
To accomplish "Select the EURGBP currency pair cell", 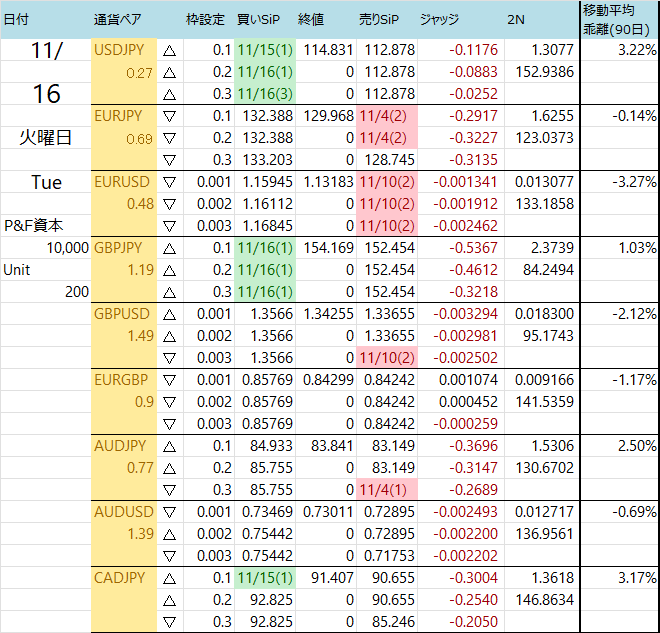I will (x=124, y=380).
